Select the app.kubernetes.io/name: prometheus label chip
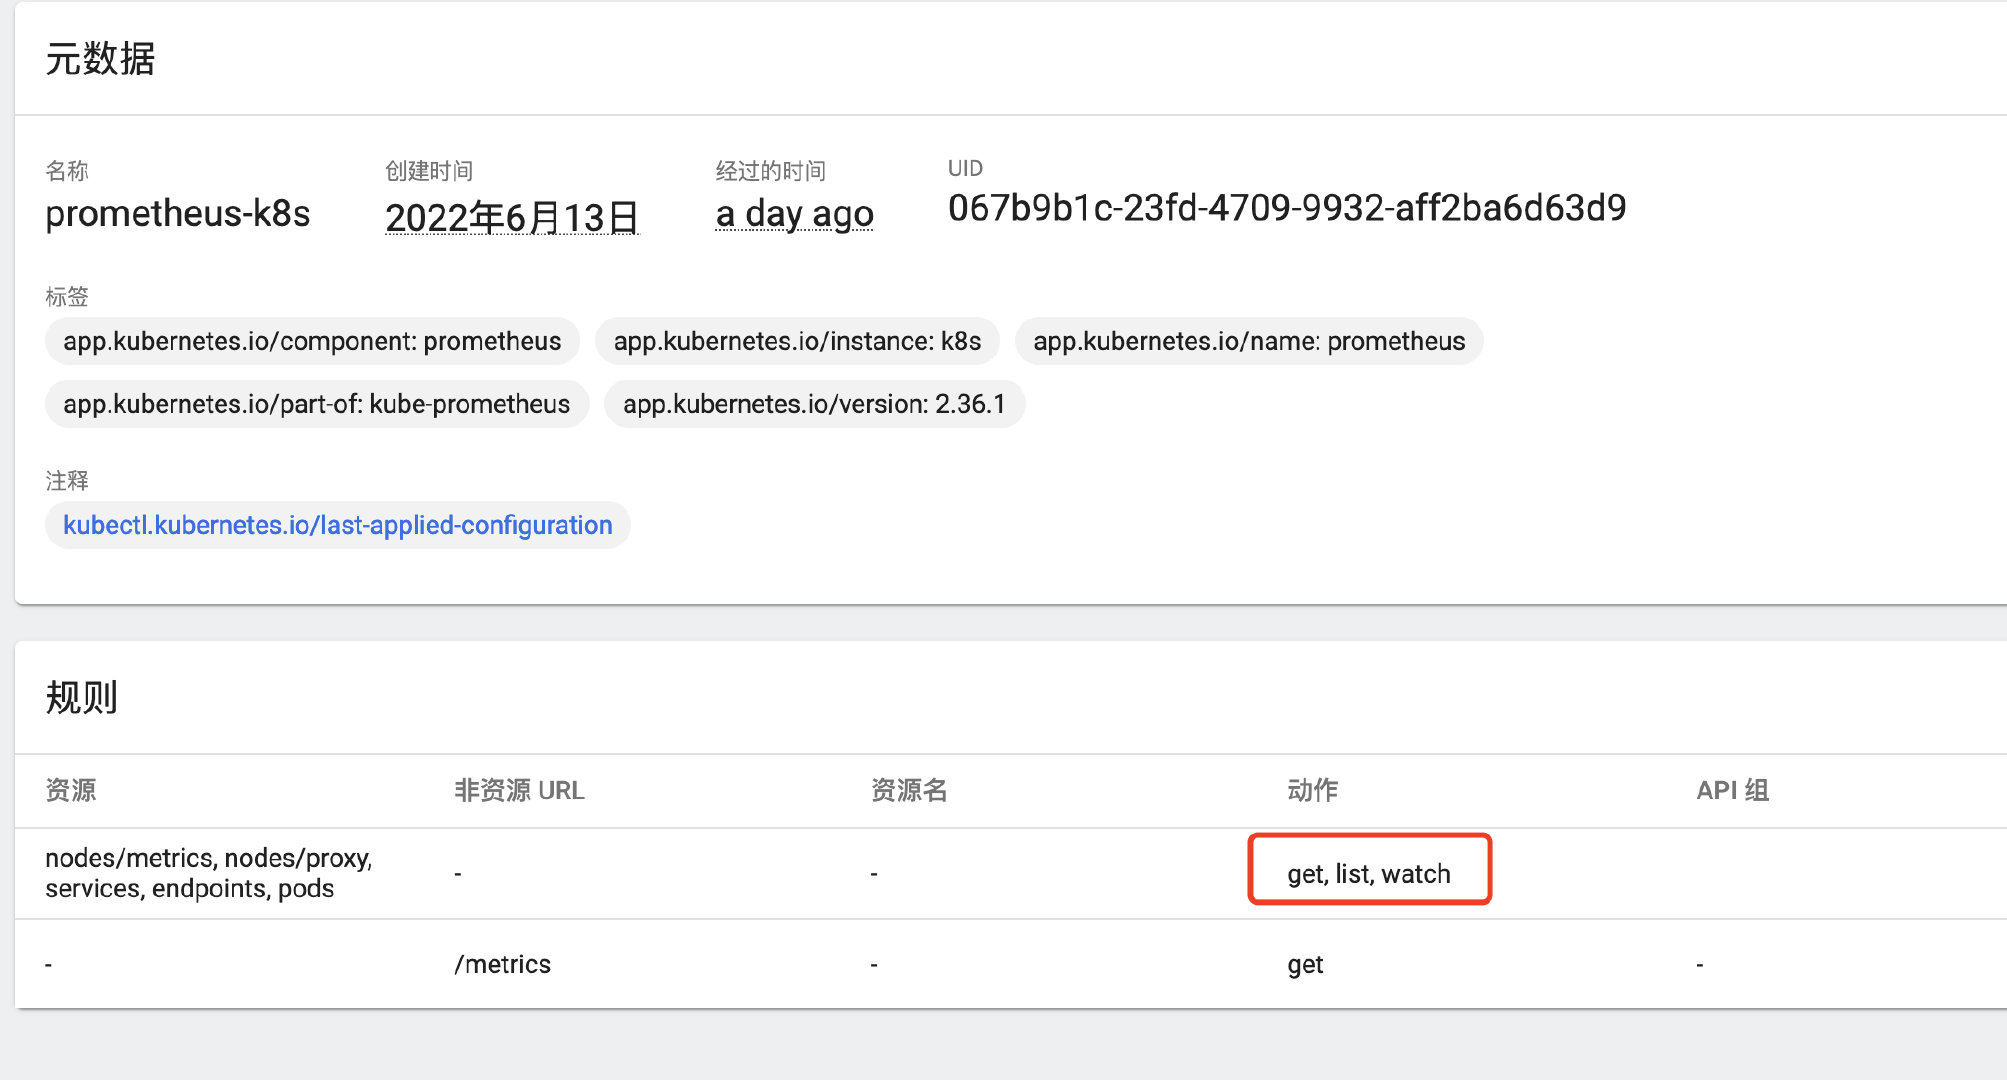Screen dimensions: 2007x1080 point(1248,341)
